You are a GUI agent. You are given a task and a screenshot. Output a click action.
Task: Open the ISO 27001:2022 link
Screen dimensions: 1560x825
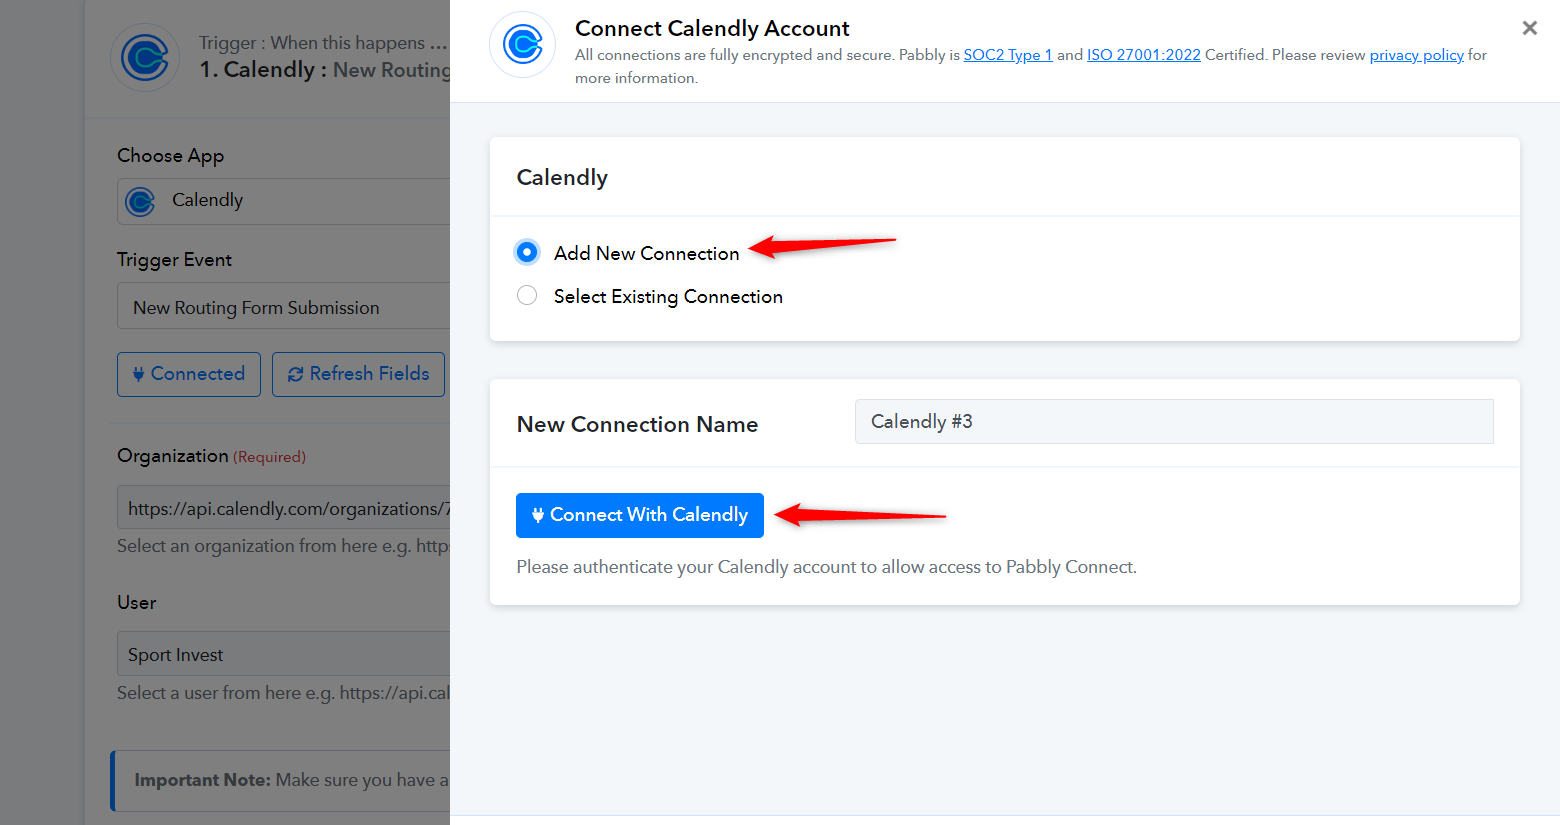1144,55
